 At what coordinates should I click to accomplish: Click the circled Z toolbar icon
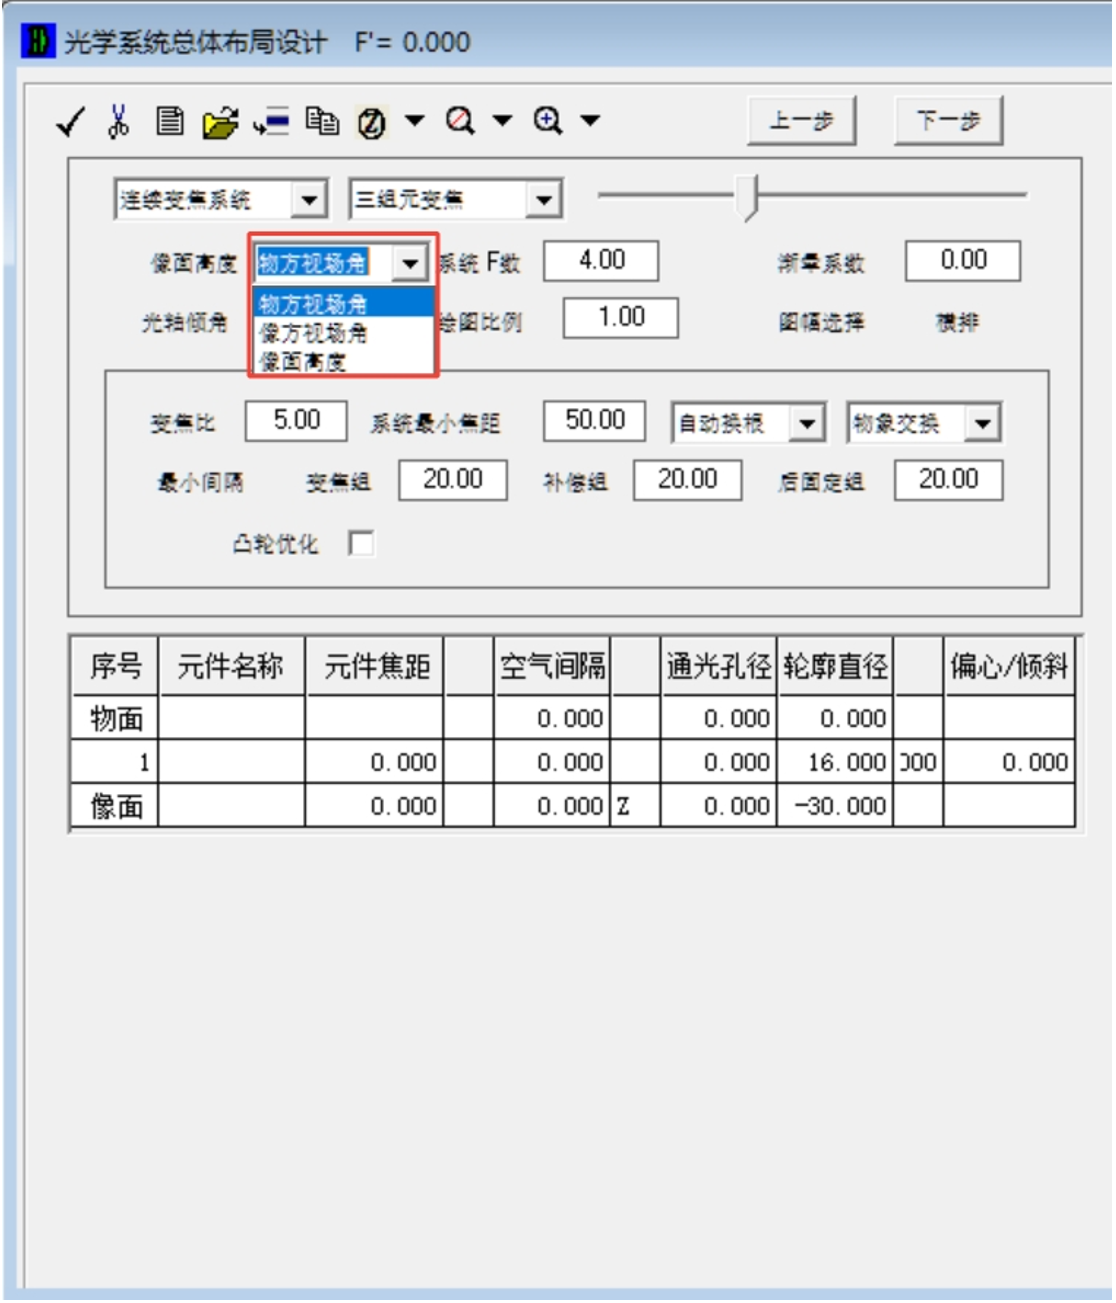tap(372, 122)
